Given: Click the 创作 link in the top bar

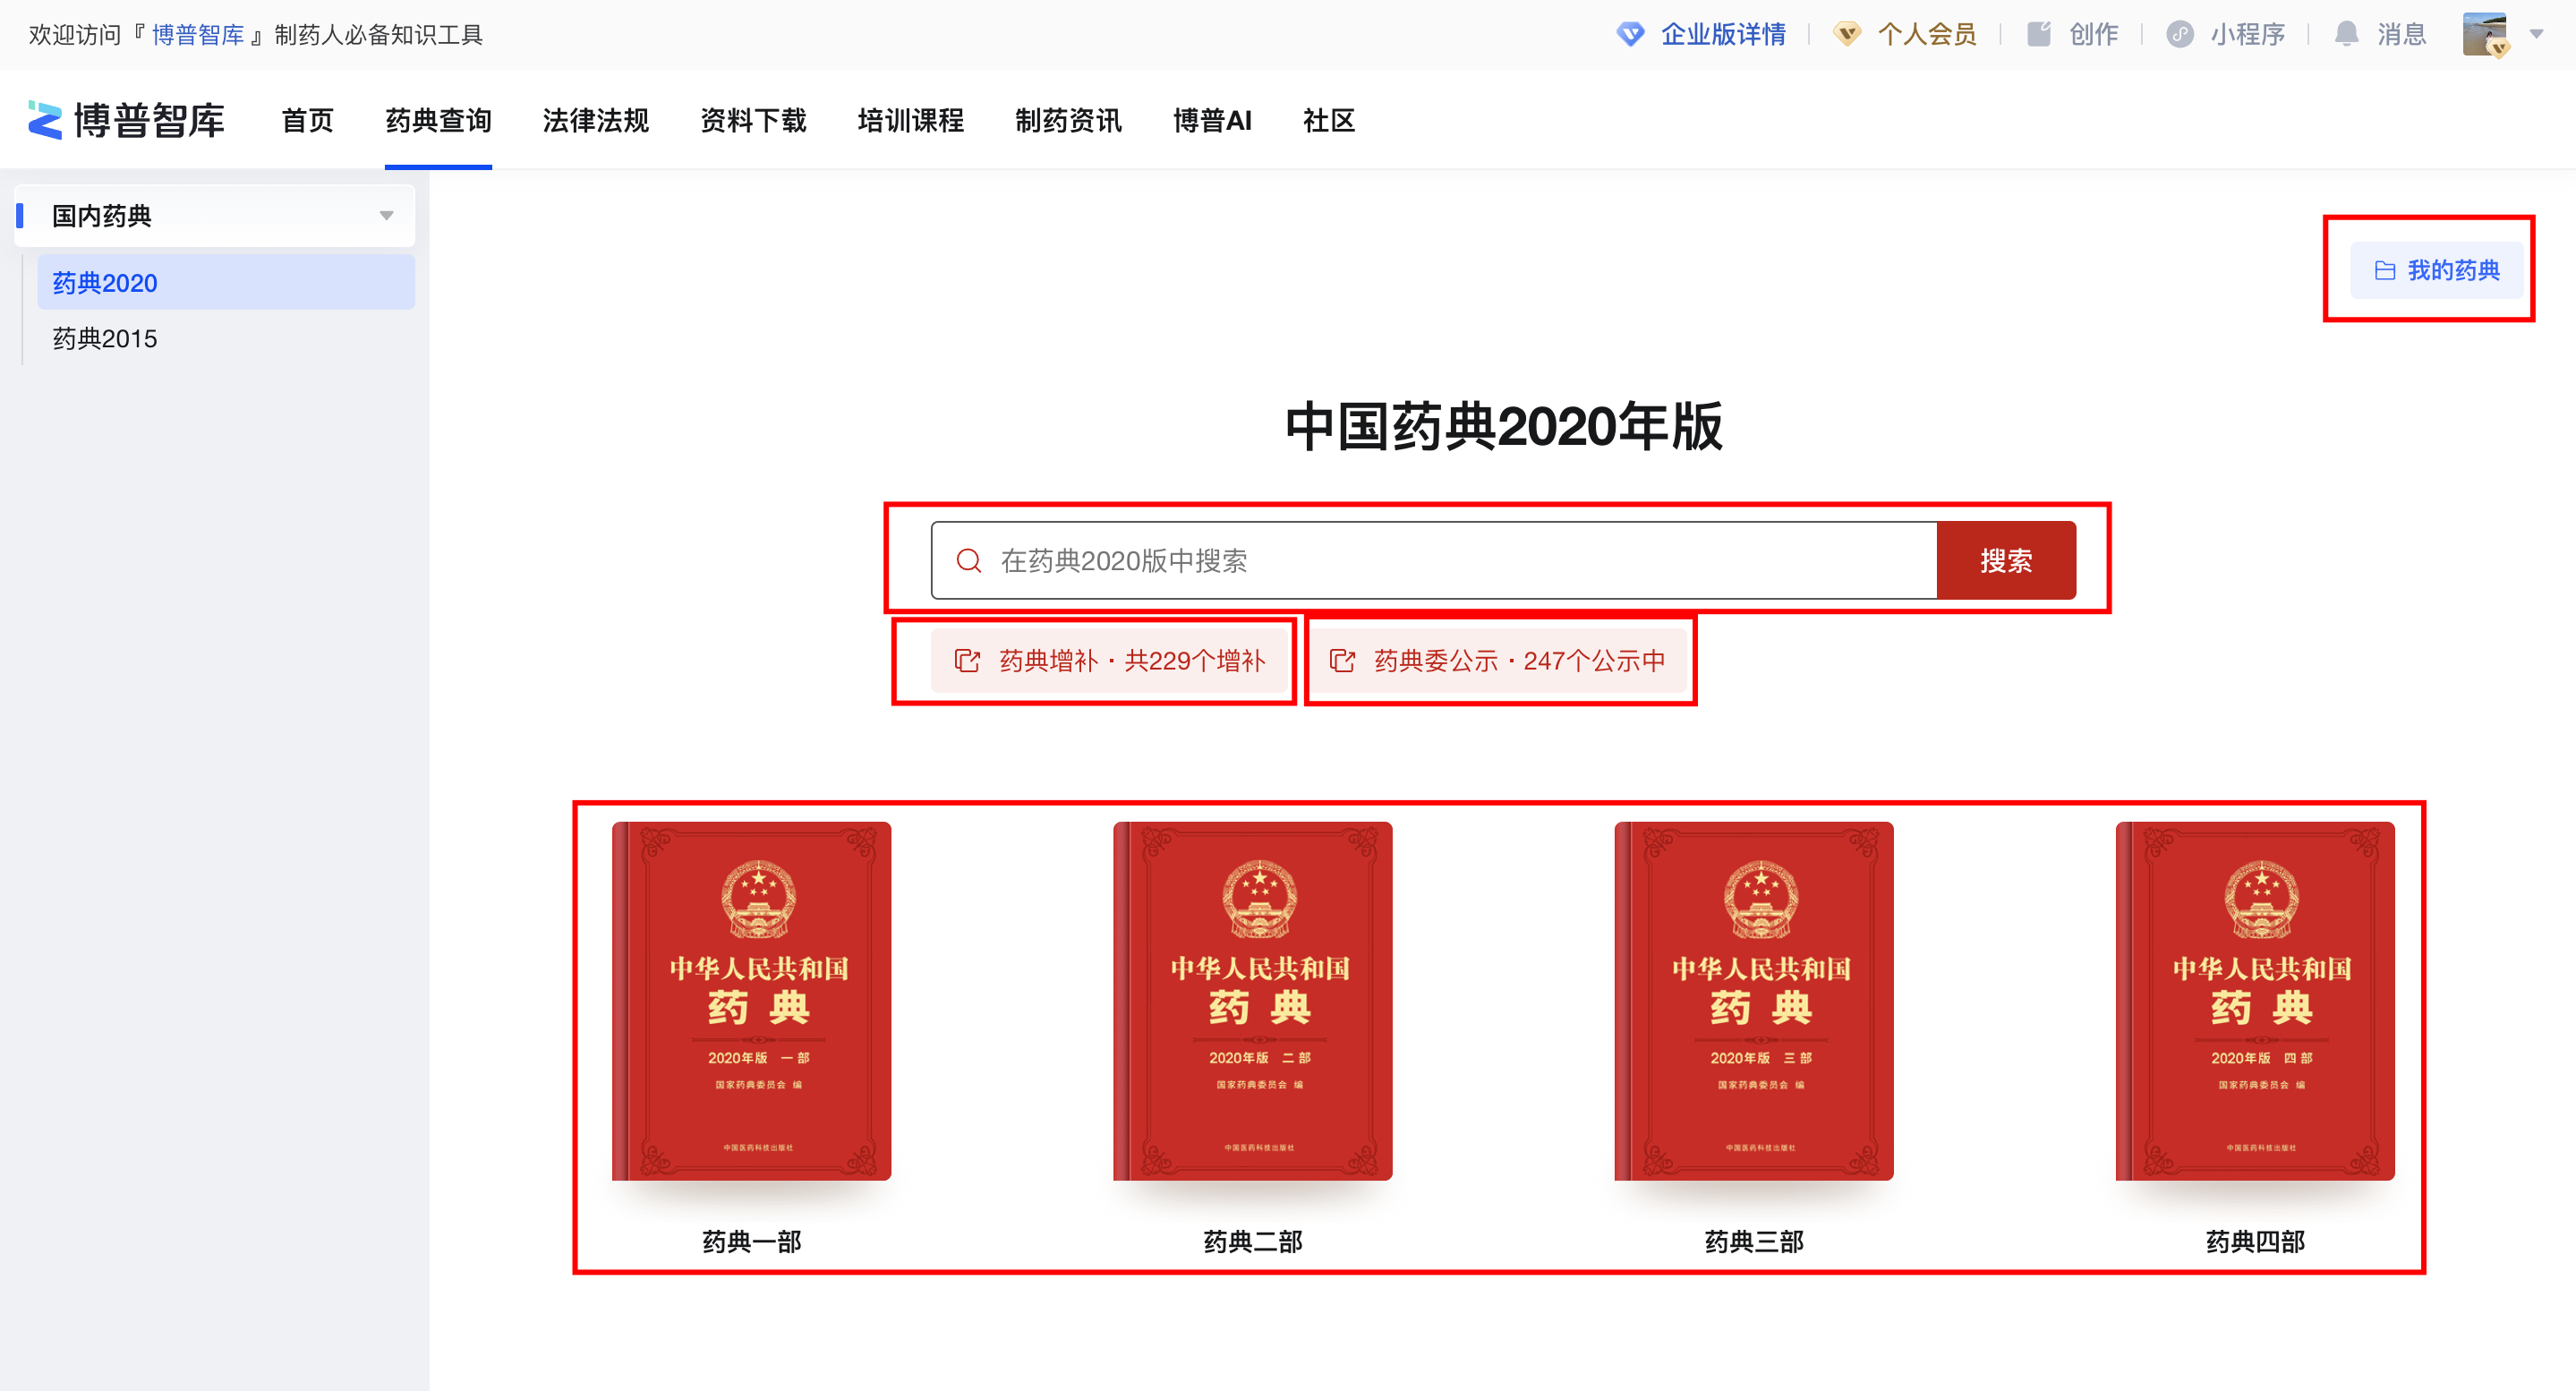Looking at the screenshot, I should tap(2093, 35).
